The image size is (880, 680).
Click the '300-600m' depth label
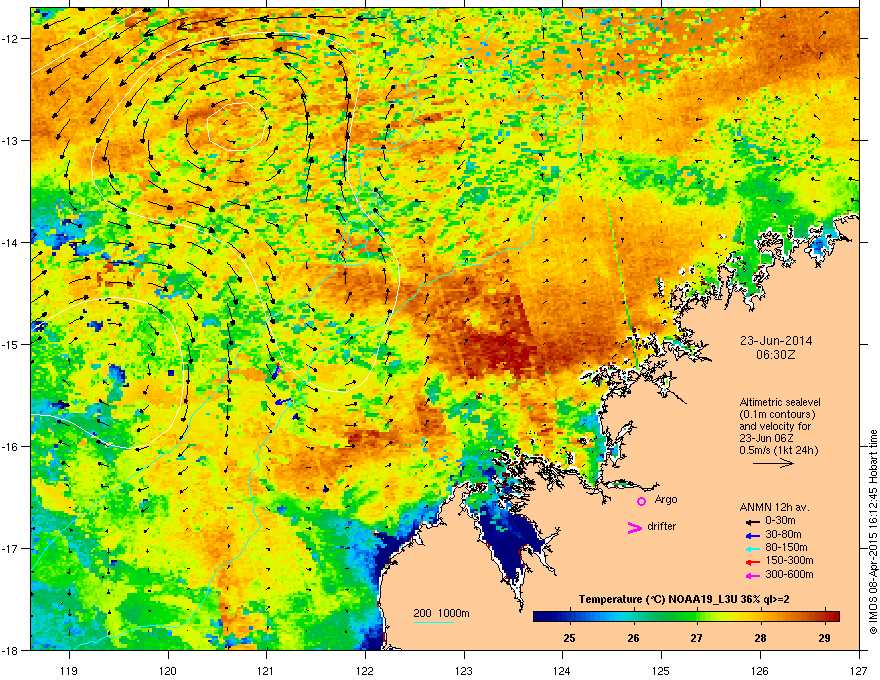[789, 574]
